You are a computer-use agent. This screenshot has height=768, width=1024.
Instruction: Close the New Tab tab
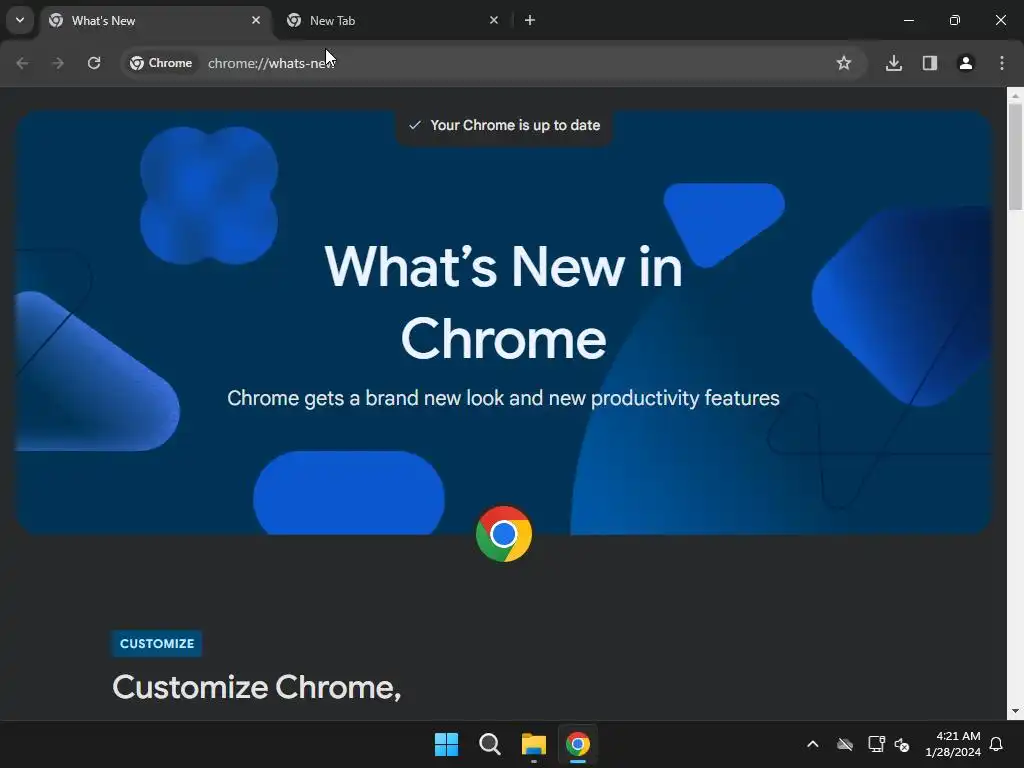(494, 20)
